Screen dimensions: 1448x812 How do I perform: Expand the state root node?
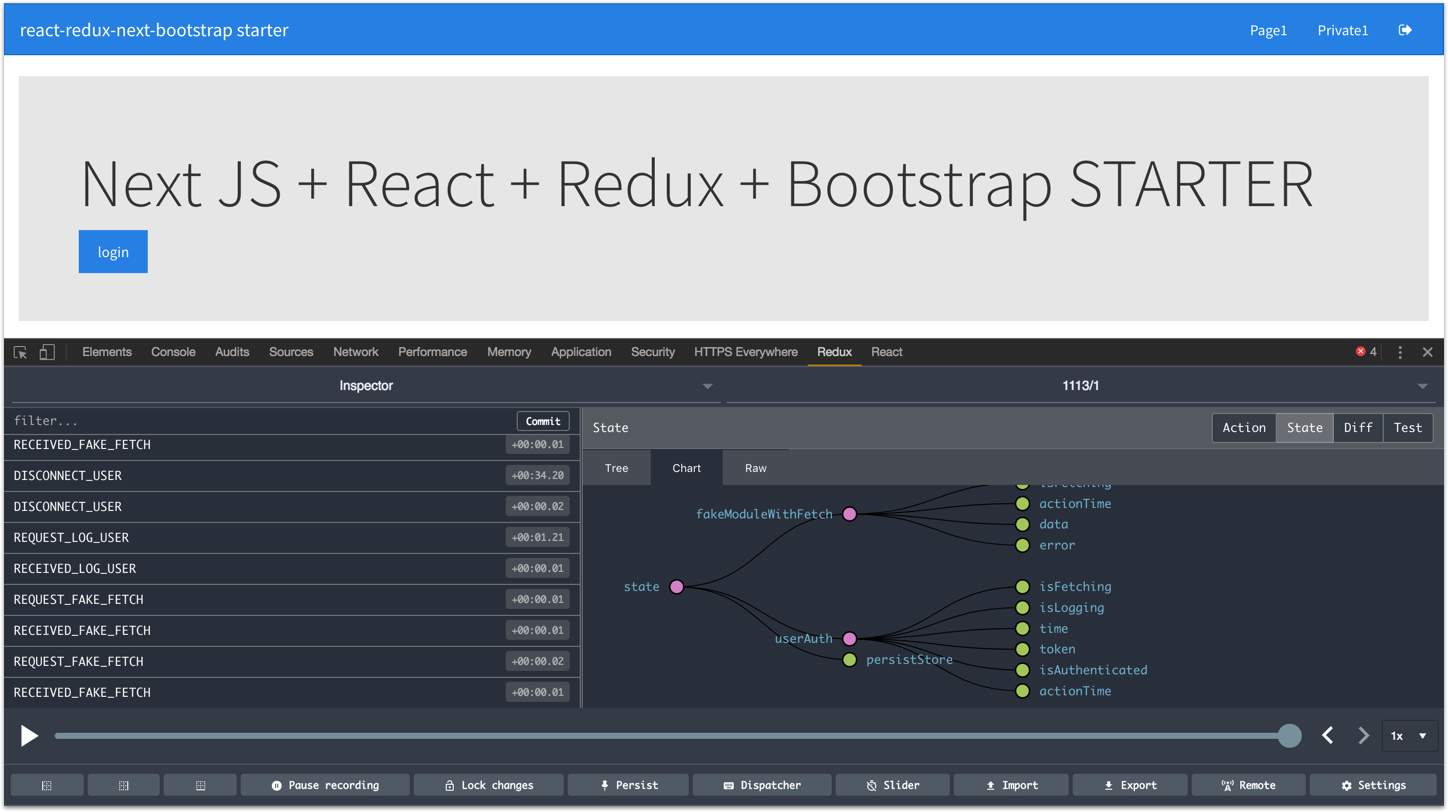tap(677, 587)
